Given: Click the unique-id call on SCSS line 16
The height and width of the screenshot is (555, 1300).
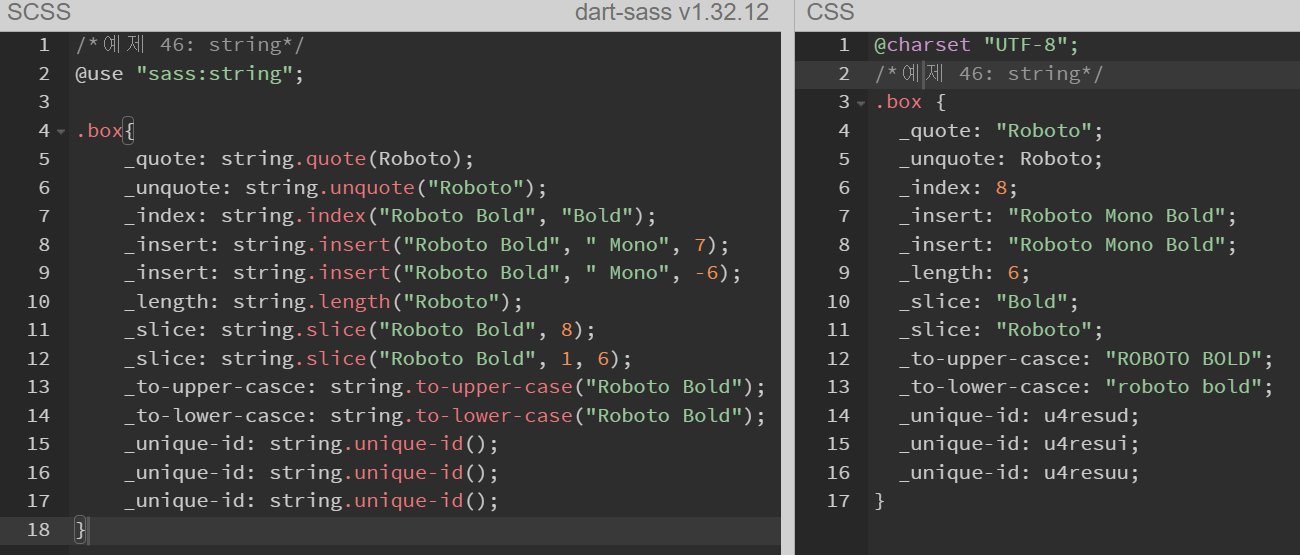Looking at the screenshot, I should coord(384,473).
